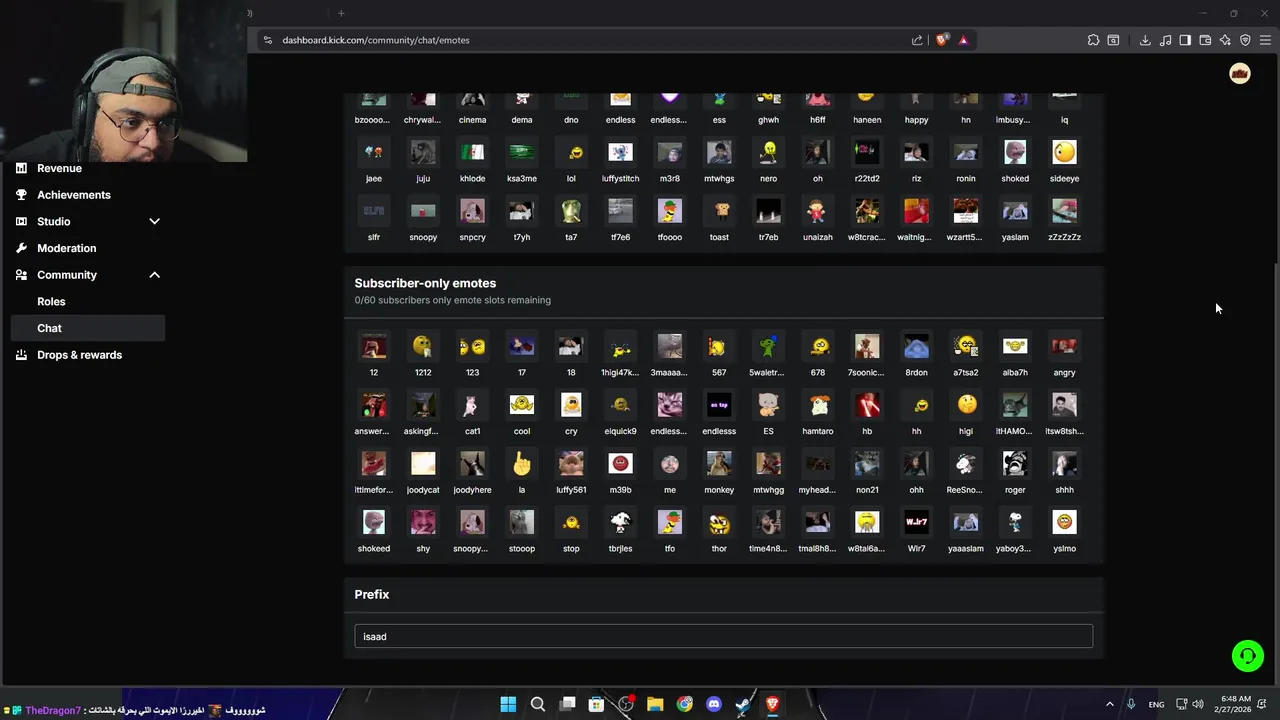This screenshot has width=1280, height=720.
Task: Click the Brave Rewards triangle icon
Action: (x=963, y=40)
